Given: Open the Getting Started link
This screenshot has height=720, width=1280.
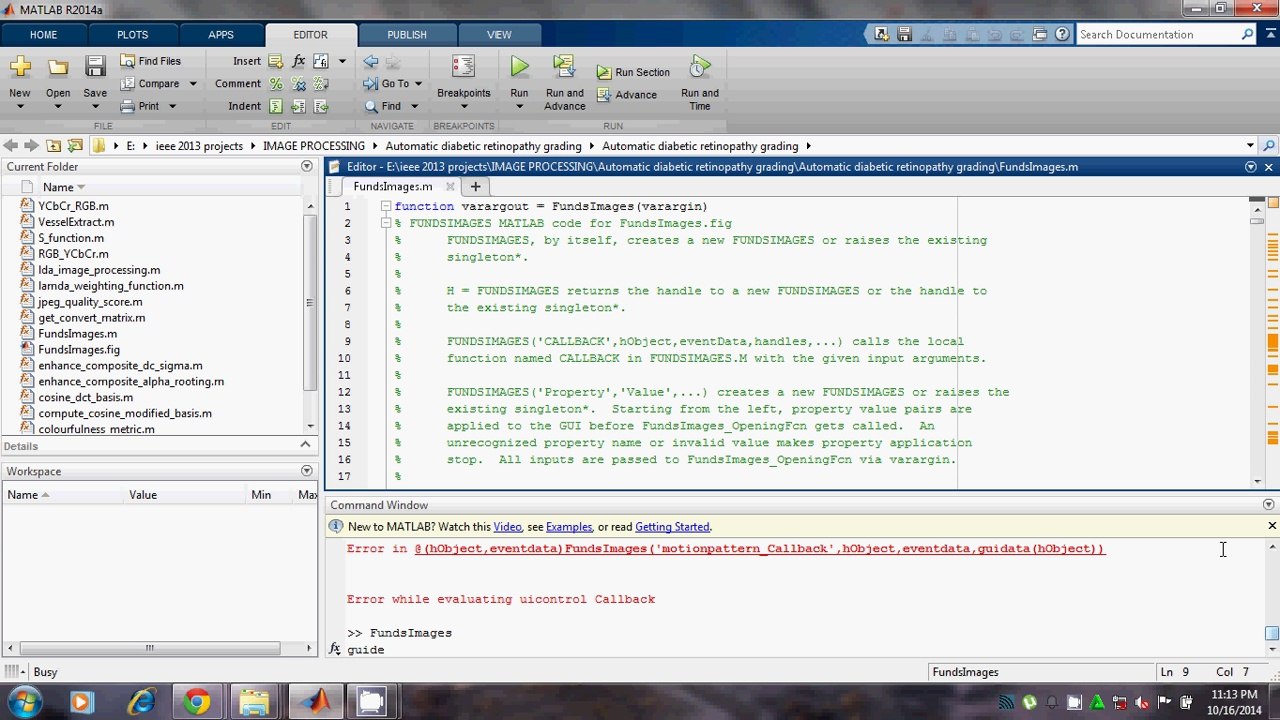Looking at the screenshot, I should click(671, 527).
